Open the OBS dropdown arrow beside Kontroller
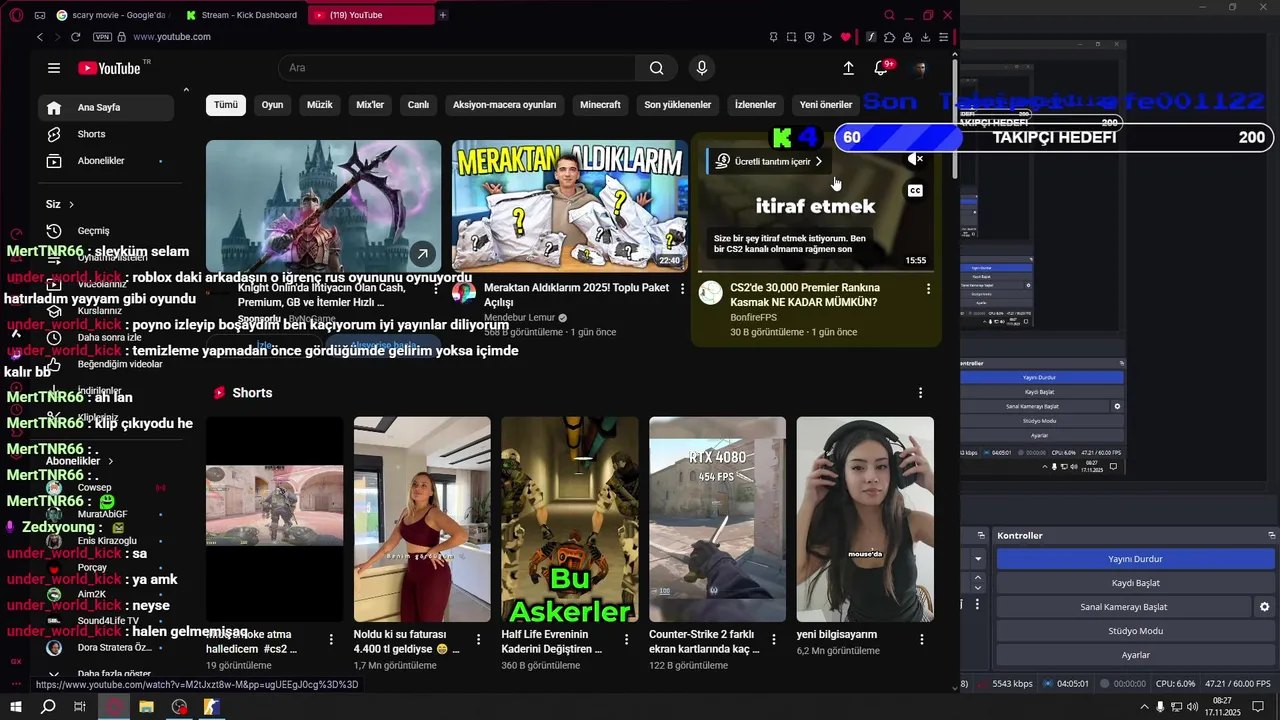This screenshot has width=1280, height=720. 978,559
